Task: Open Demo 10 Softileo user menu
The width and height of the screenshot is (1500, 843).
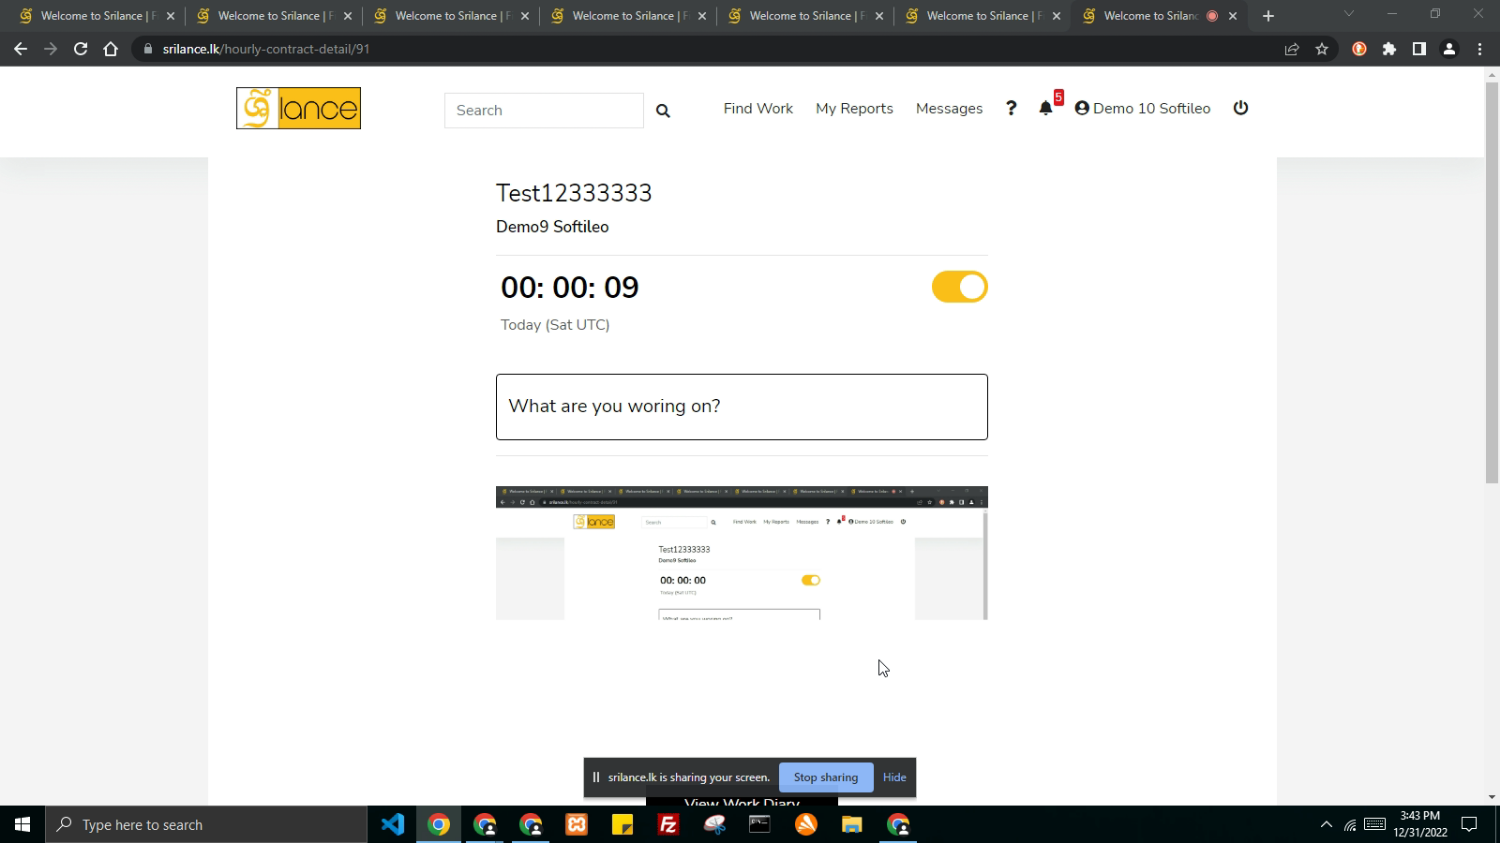Action: tap(1142, 108)
